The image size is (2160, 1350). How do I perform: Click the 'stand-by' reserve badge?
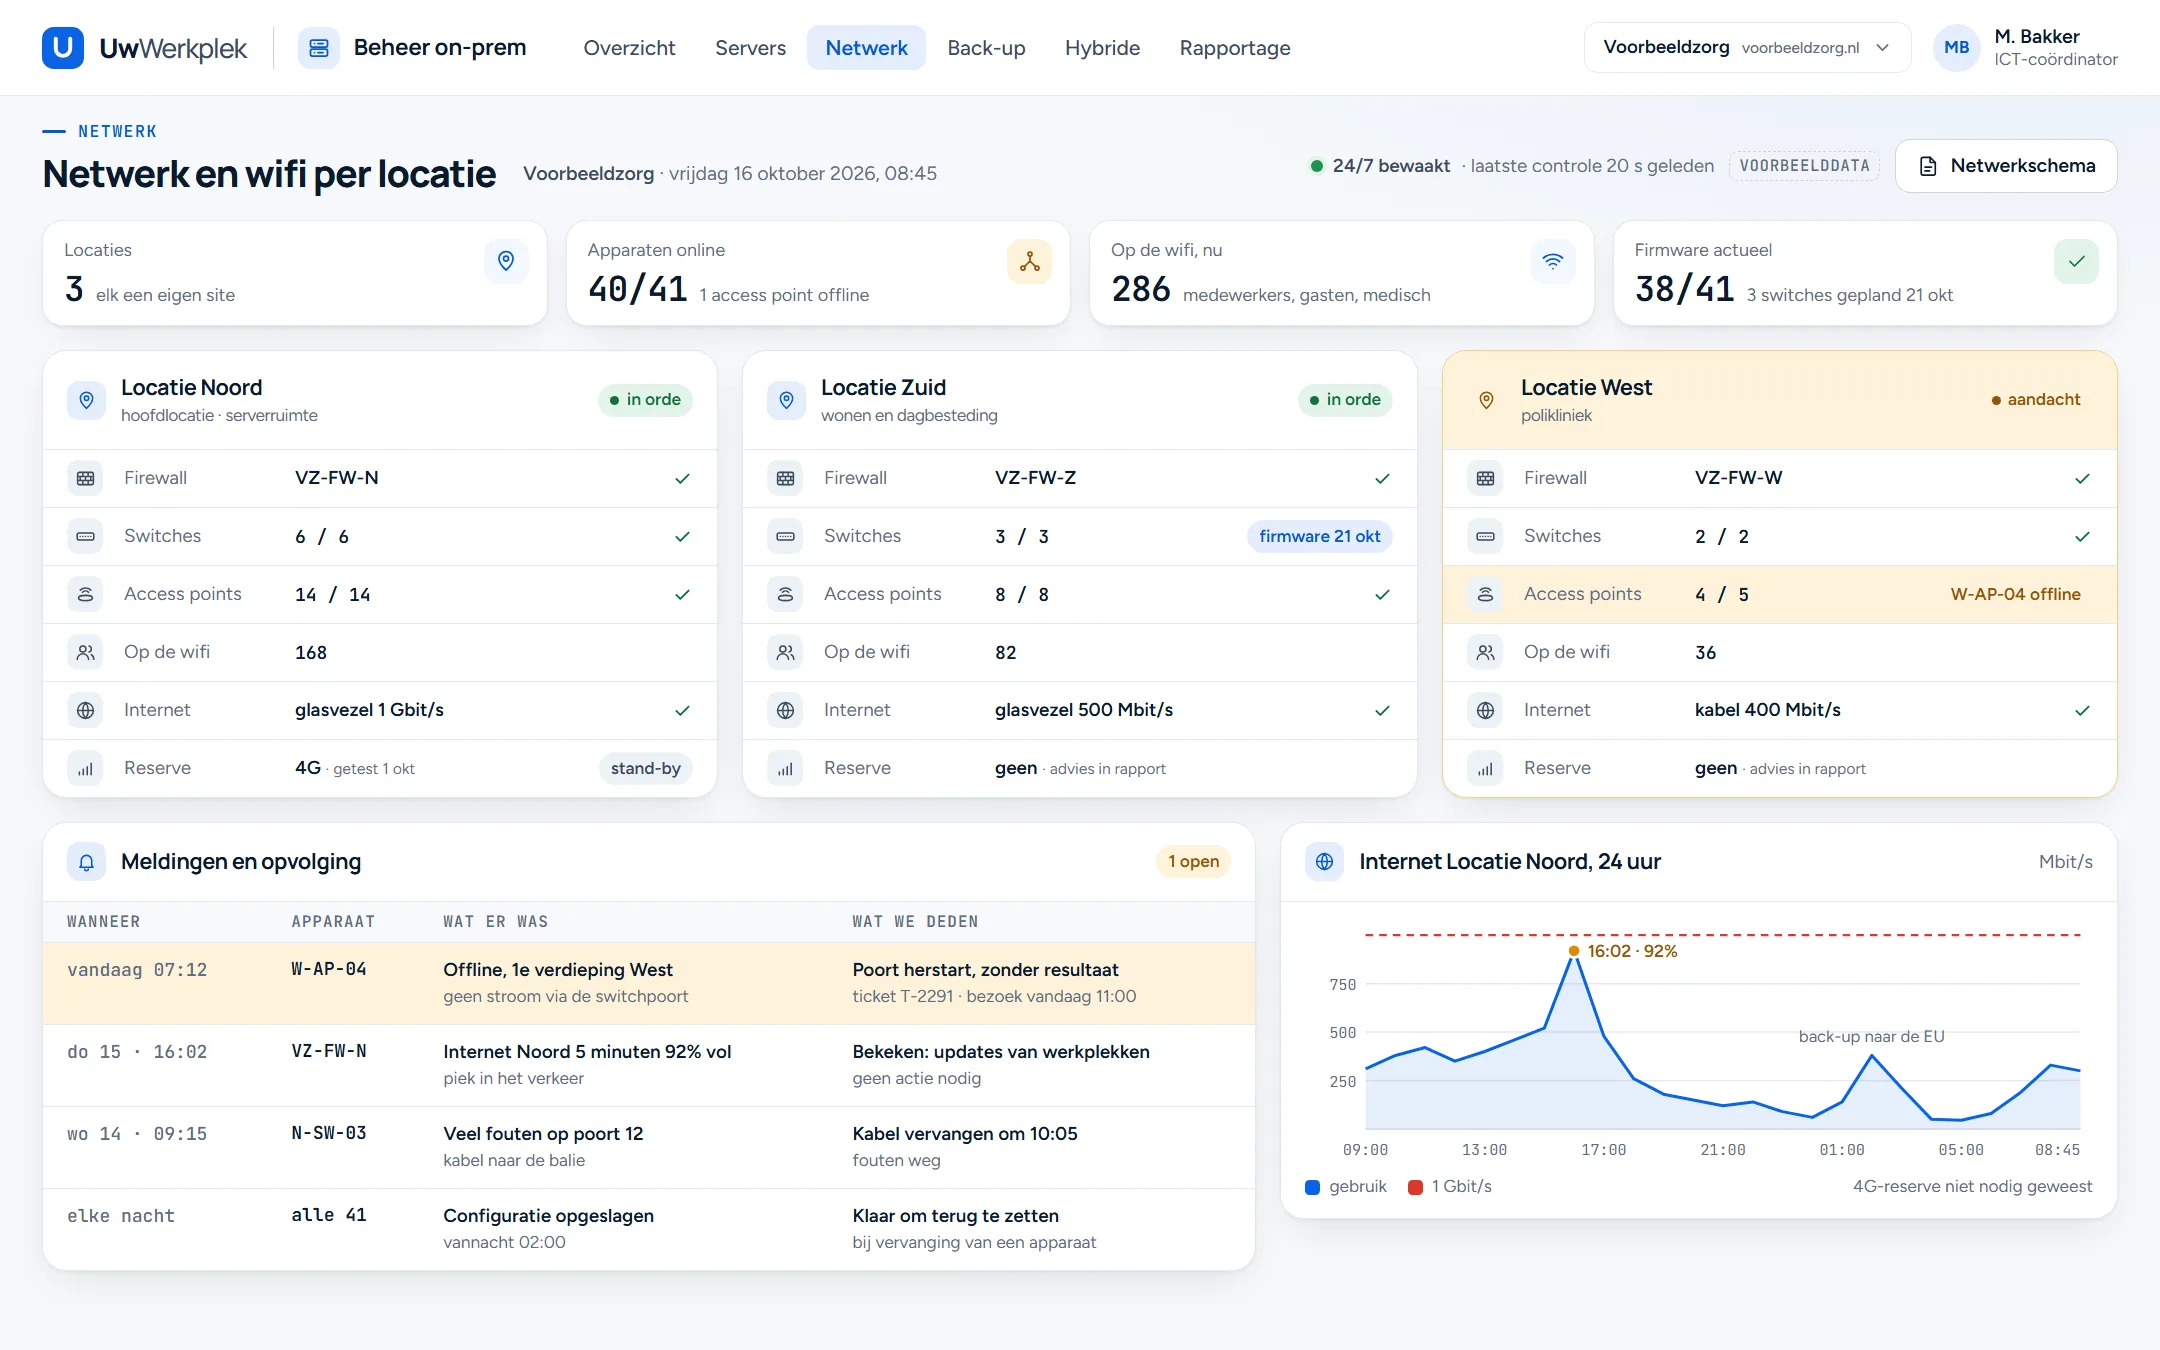coord(645,768)
